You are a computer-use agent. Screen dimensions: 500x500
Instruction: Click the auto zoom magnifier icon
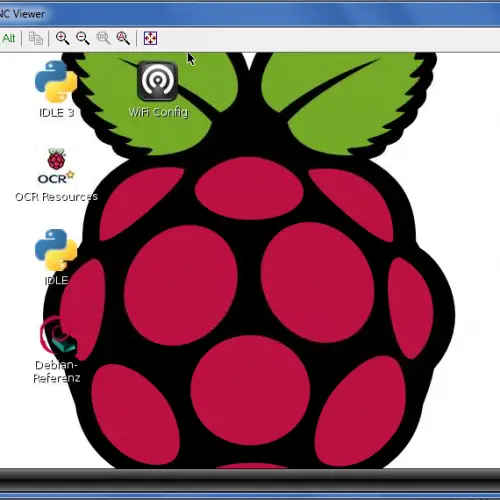click(x=123, y=38)
